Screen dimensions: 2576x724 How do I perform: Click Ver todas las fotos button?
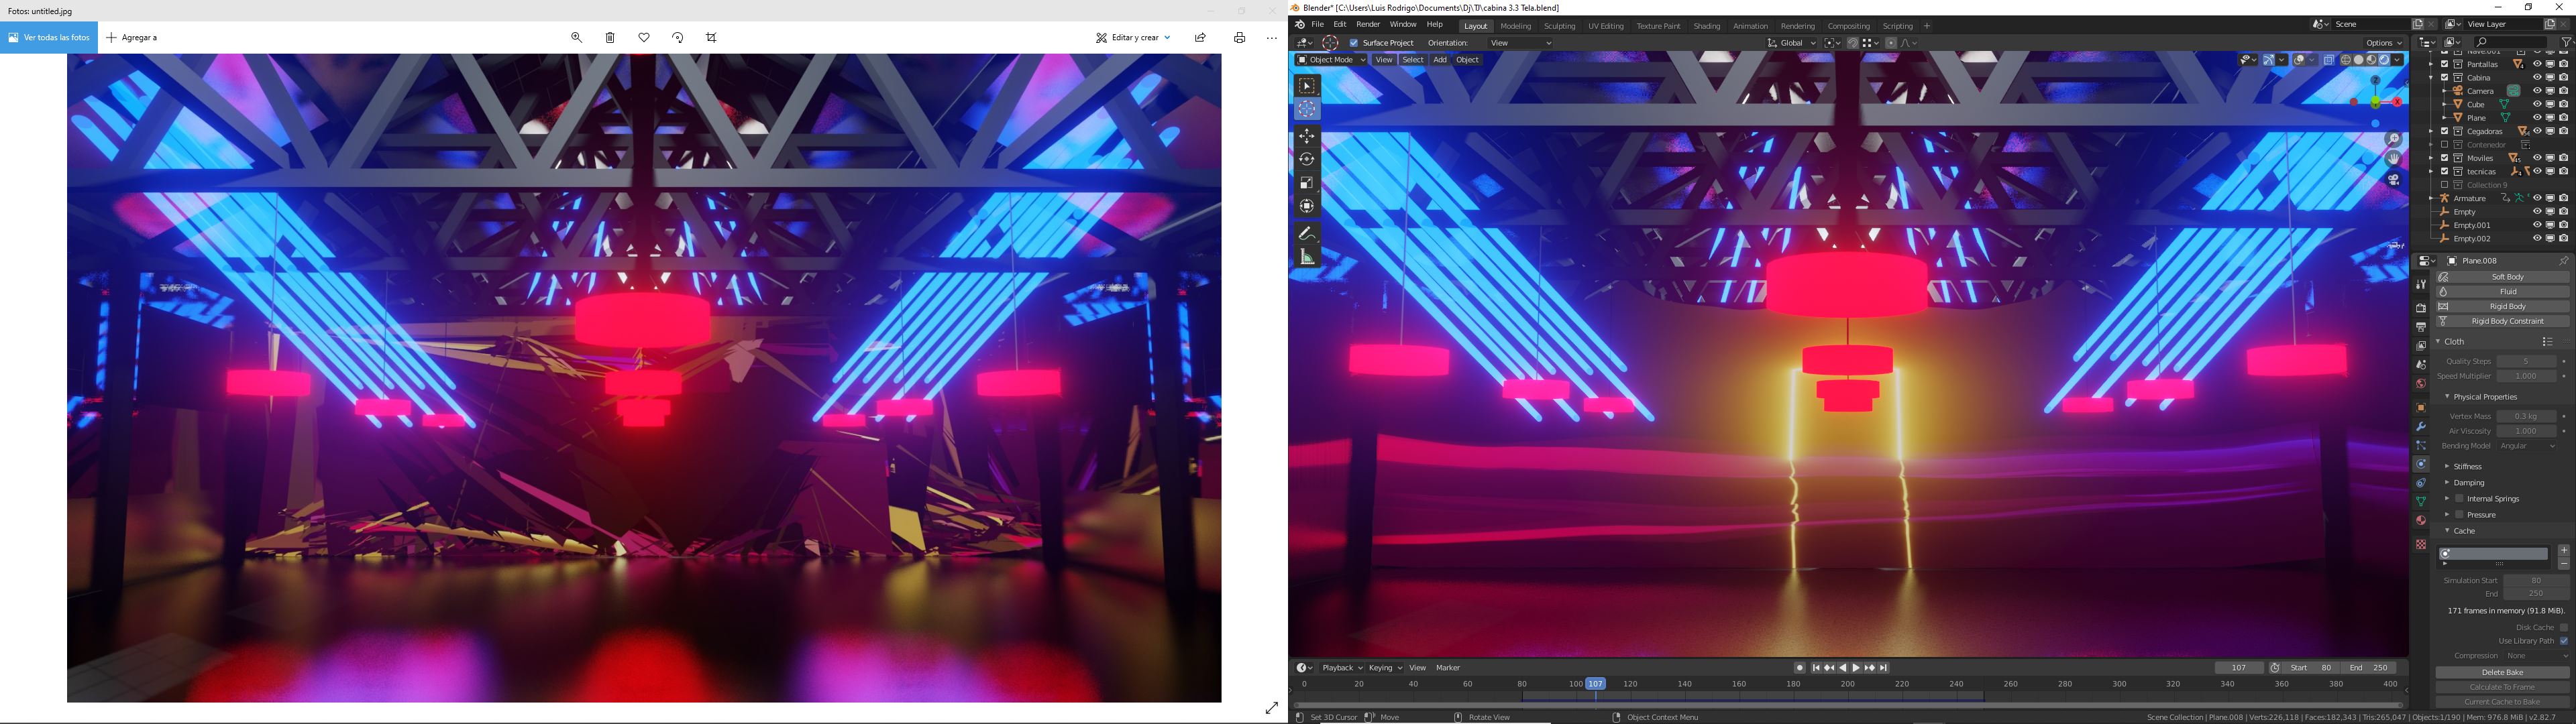point(49,37)
